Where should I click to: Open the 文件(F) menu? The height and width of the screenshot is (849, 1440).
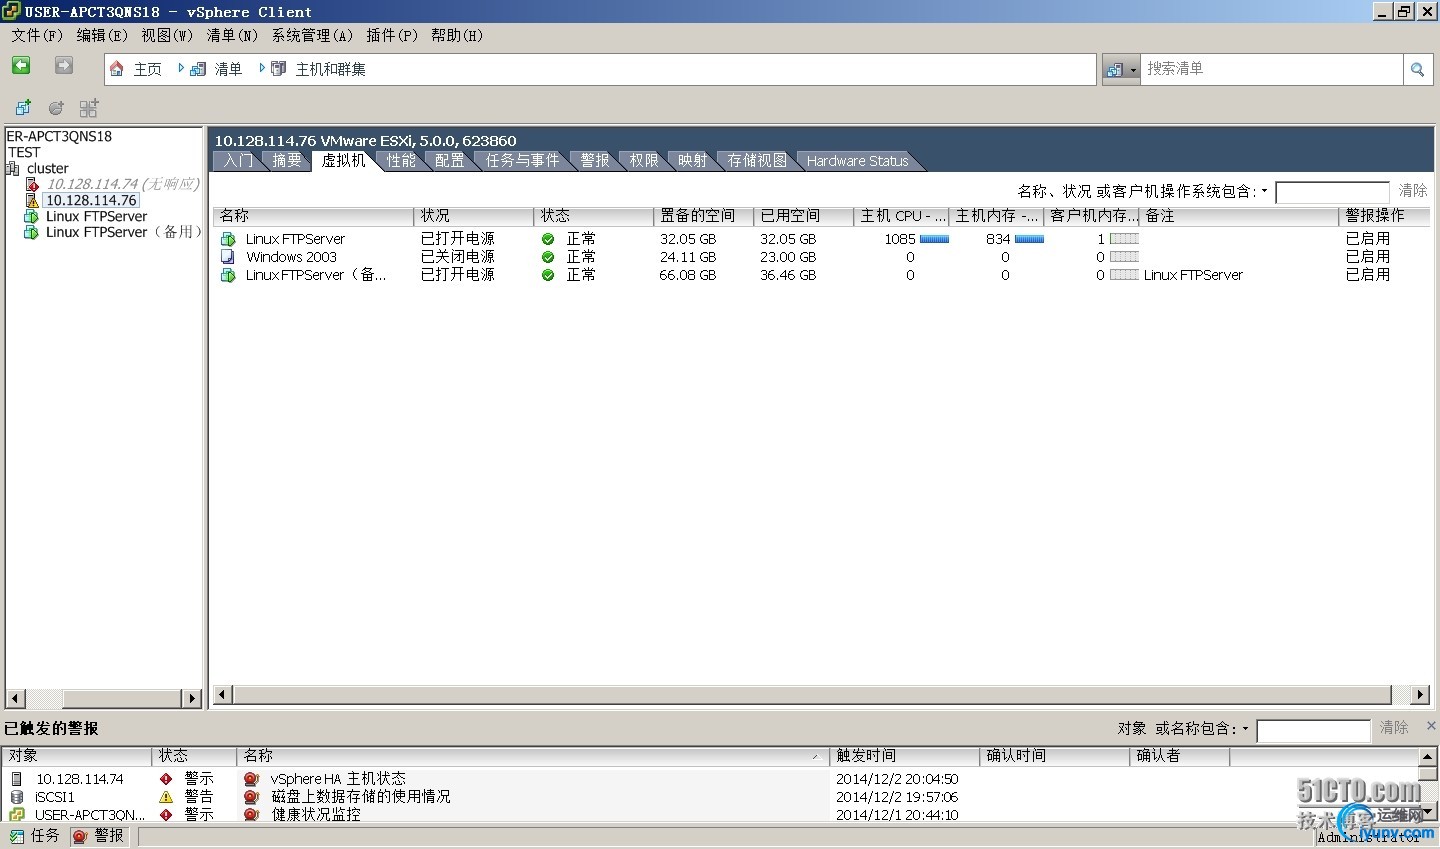pyautogui.click(x=37, y=35)
